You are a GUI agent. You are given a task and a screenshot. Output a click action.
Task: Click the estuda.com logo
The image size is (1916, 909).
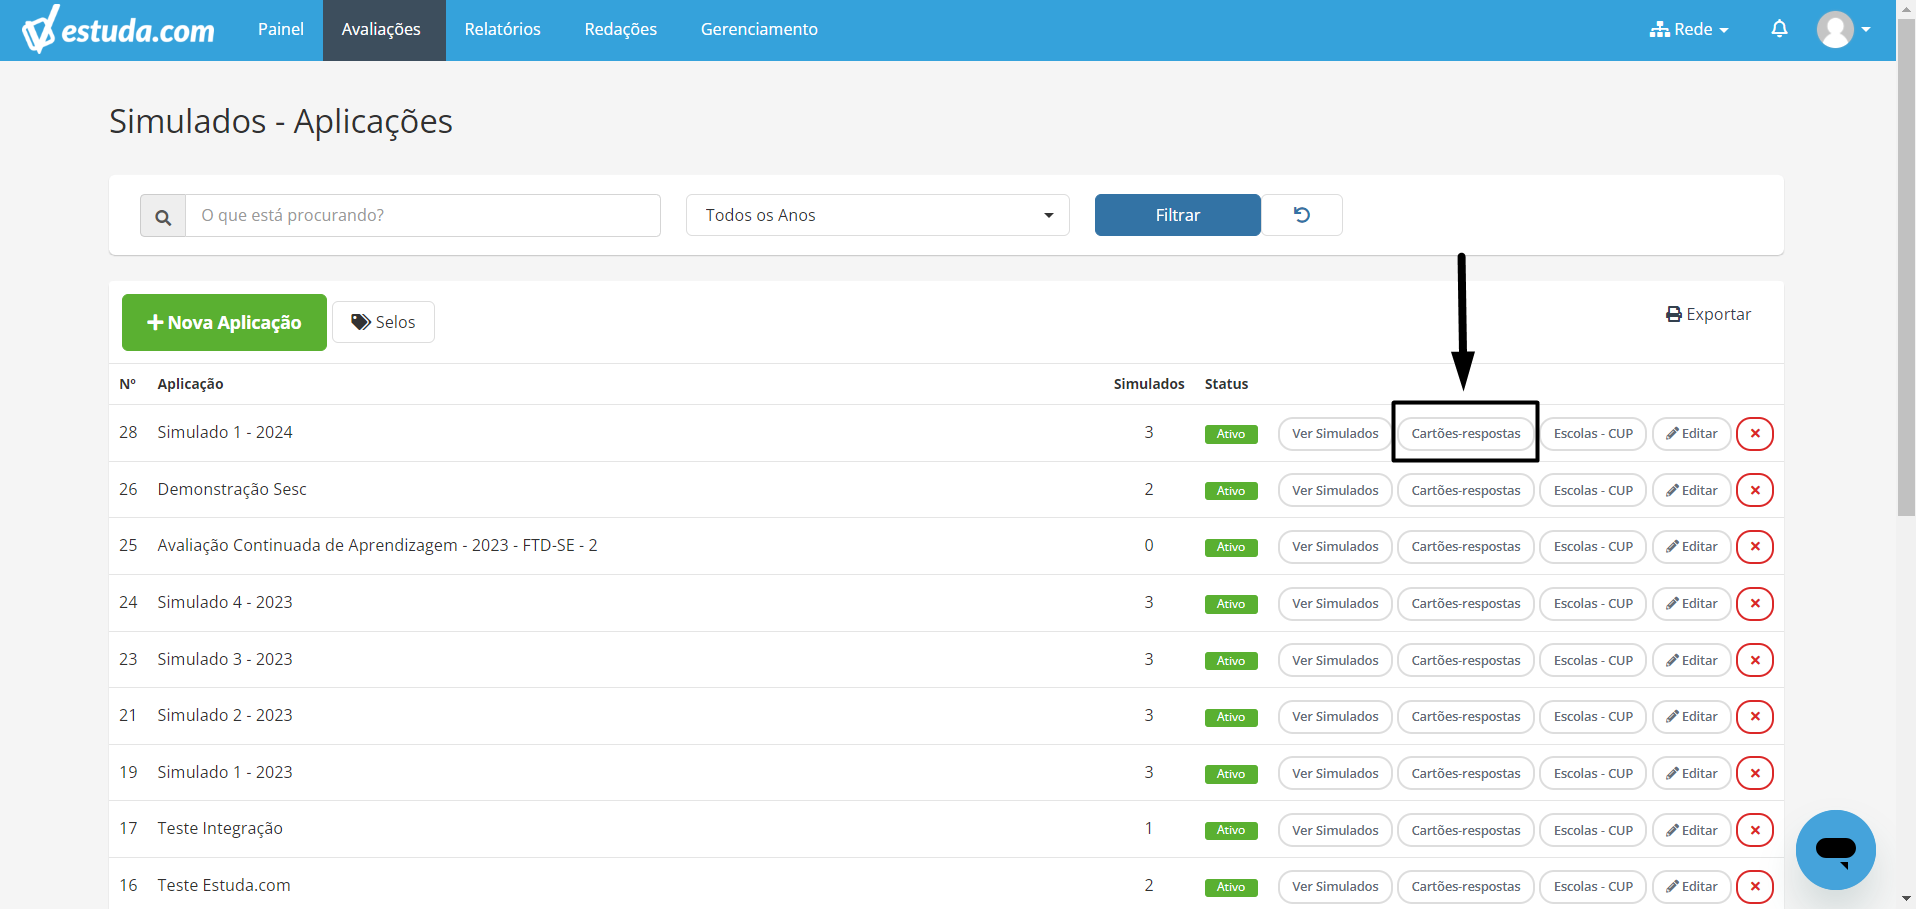[118, 29]
